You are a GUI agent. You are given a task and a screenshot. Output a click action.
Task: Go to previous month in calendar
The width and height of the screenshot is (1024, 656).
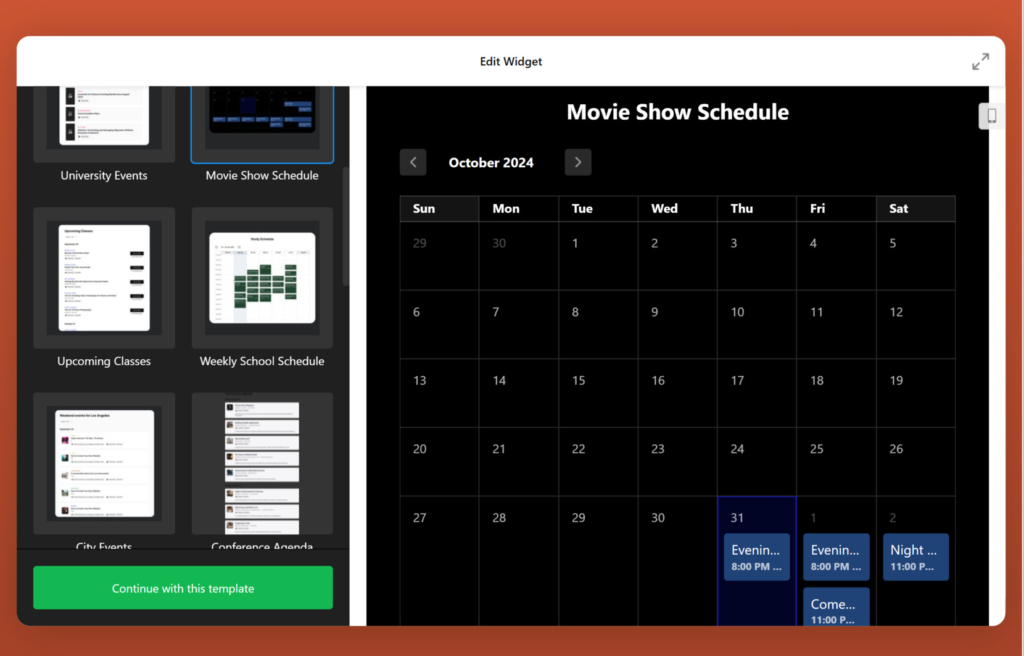413,163
